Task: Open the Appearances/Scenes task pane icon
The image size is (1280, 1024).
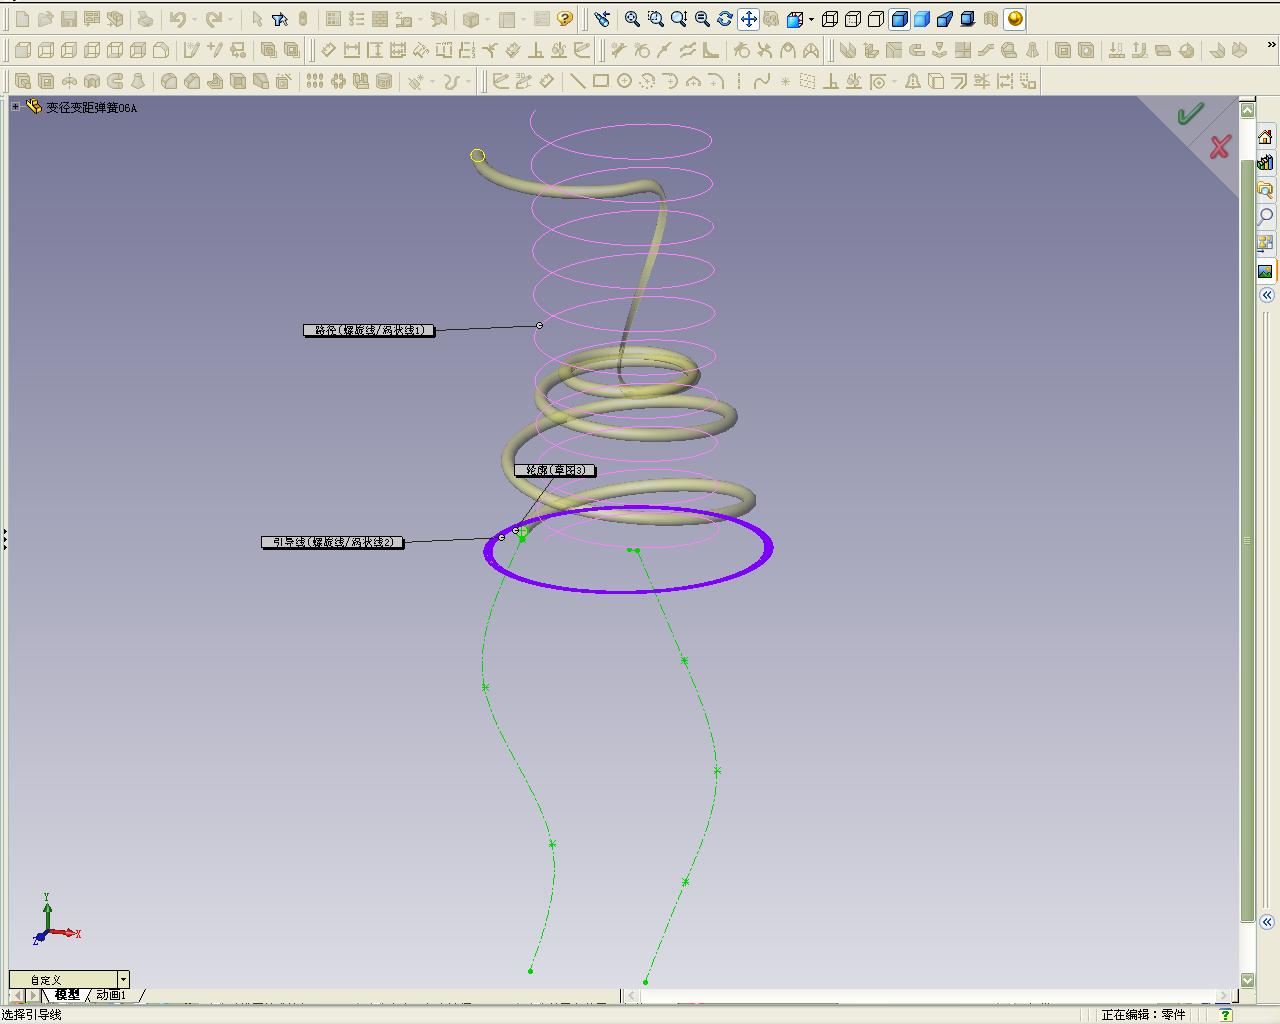Action: tap(1265, 271)
